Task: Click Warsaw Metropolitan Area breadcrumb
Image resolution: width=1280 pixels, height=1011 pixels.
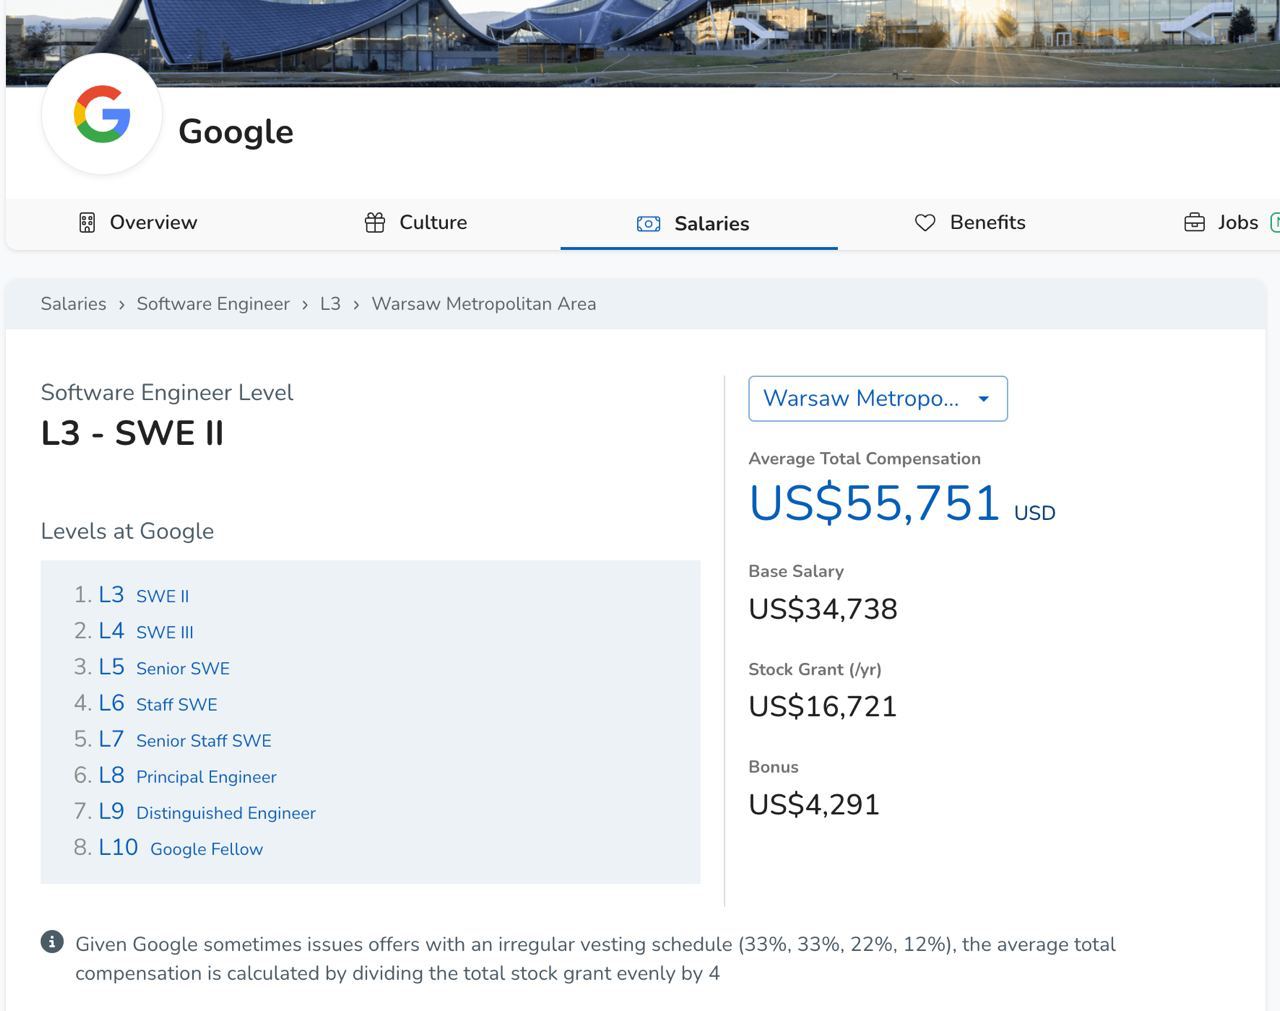Action: tap(484, 304)
